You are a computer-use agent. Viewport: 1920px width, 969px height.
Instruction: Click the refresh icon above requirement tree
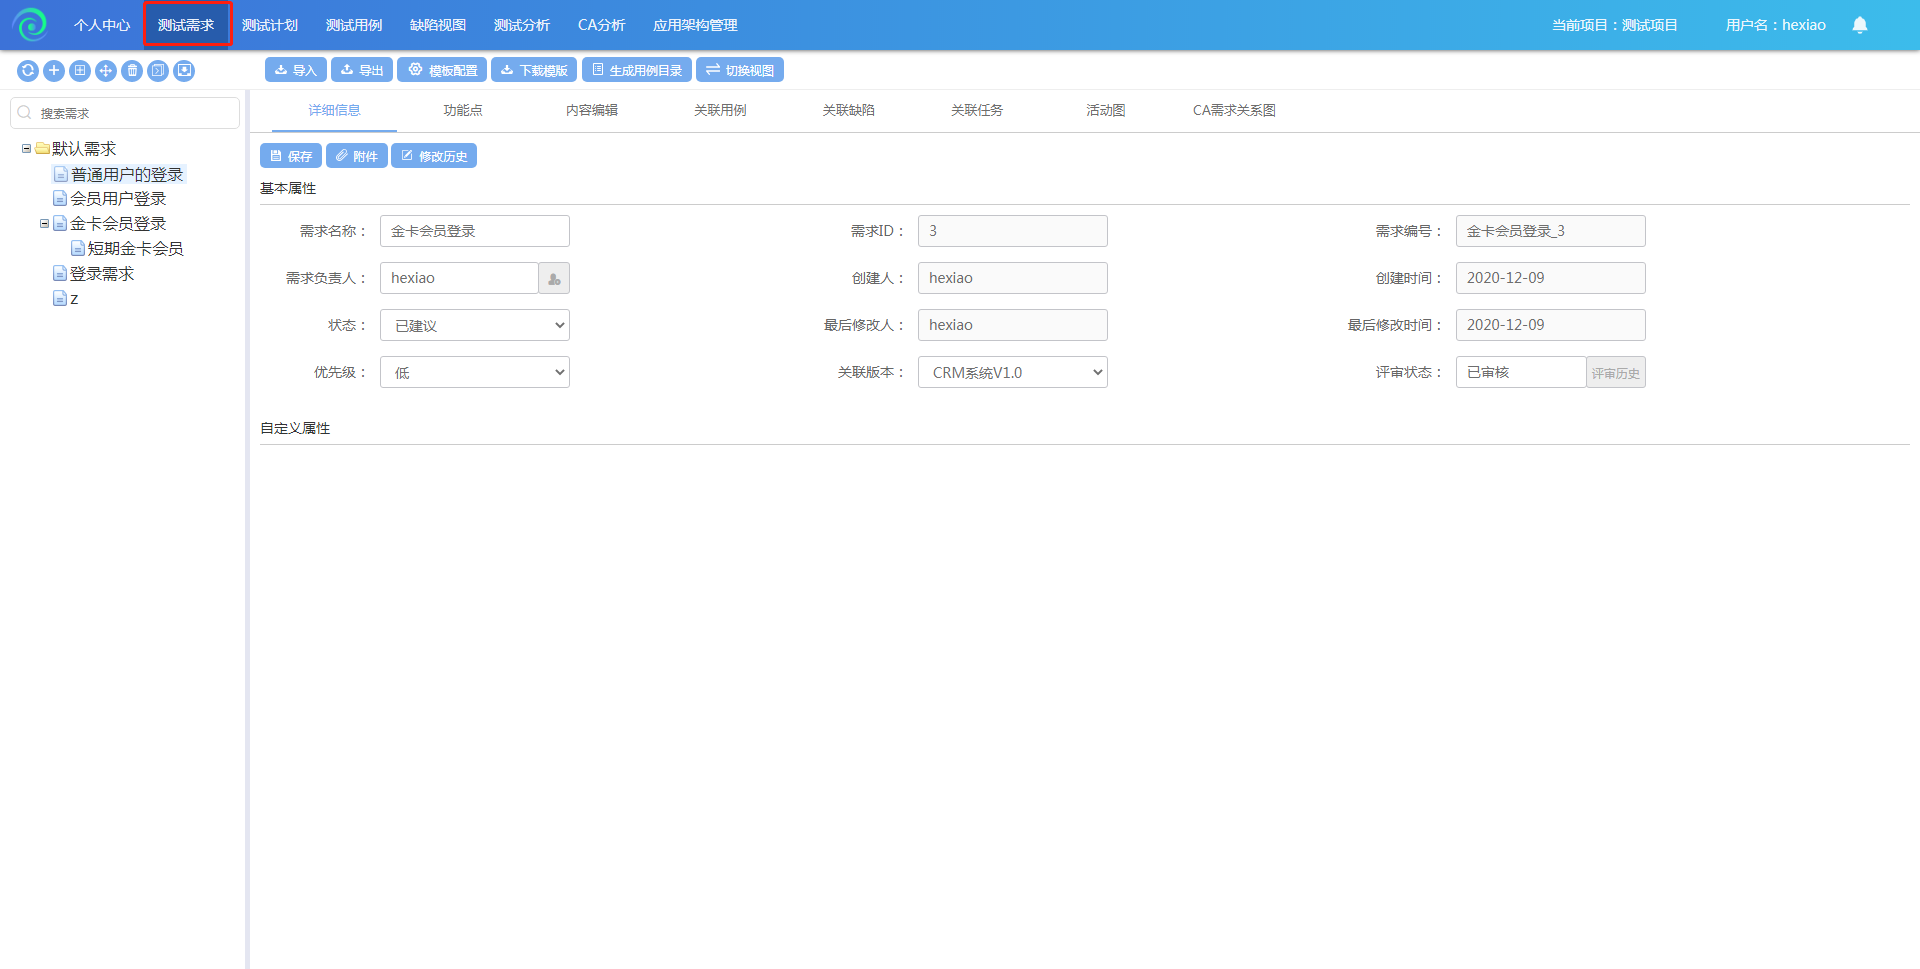28,71
